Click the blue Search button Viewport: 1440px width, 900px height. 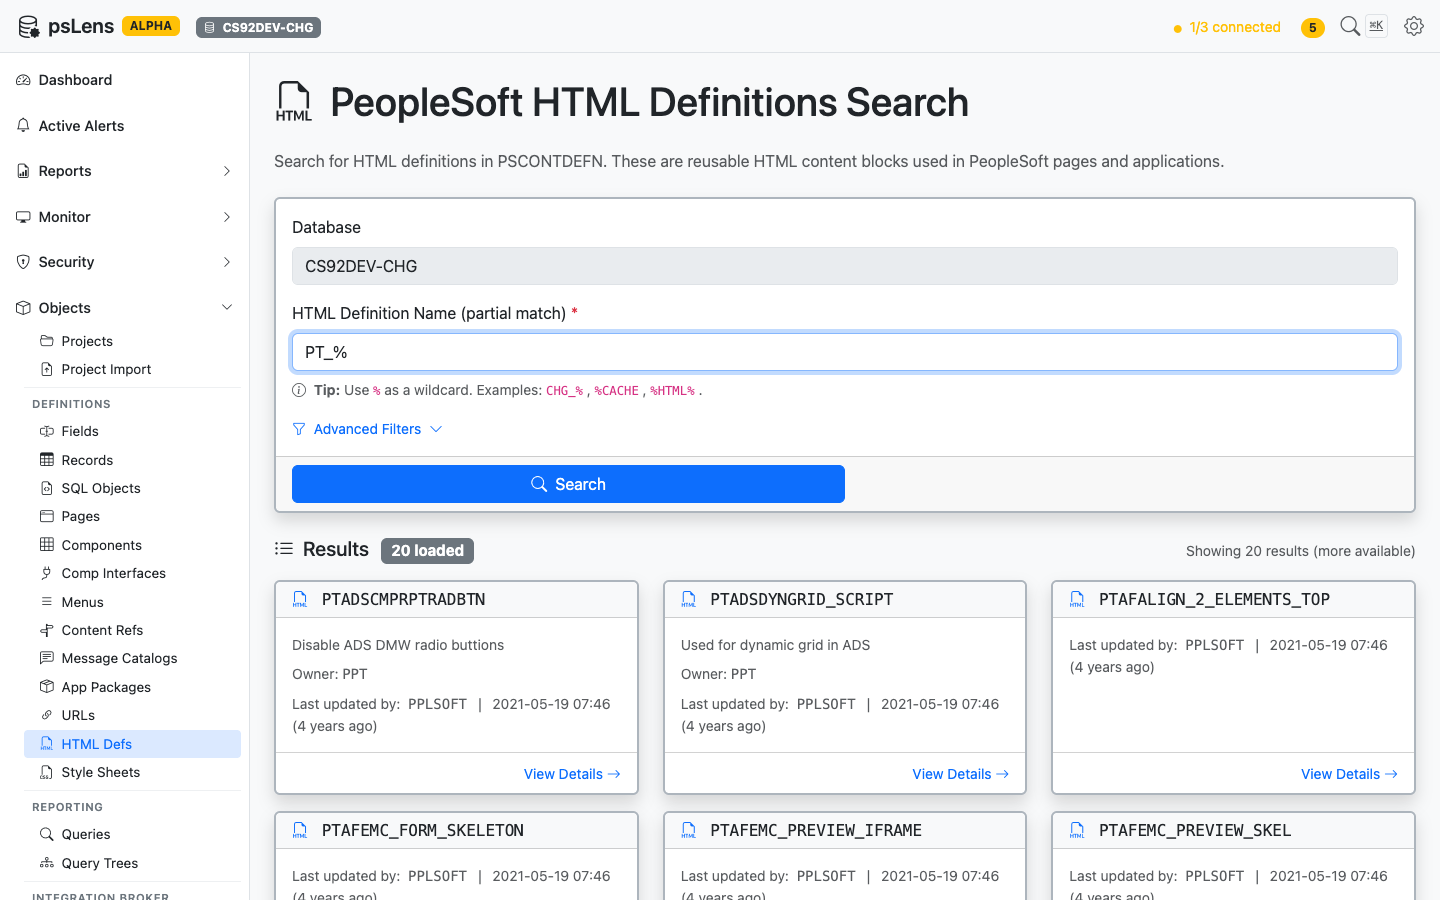pyautogui.click(x=568, y=484)
